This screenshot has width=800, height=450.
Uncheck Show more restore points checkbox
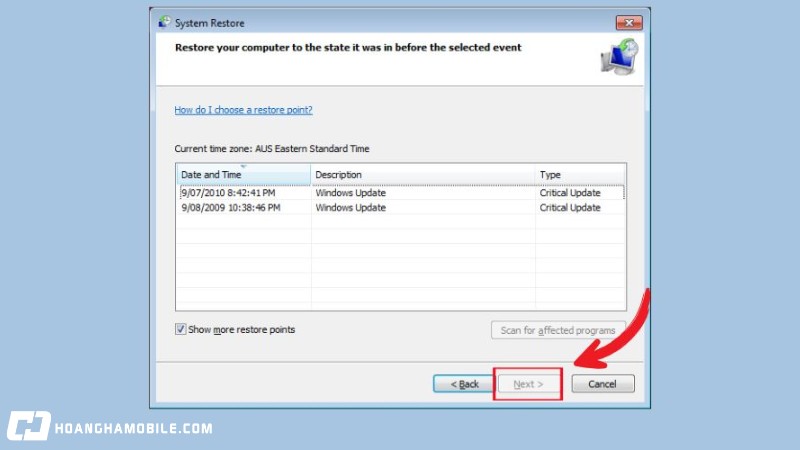tap(181, 329)
